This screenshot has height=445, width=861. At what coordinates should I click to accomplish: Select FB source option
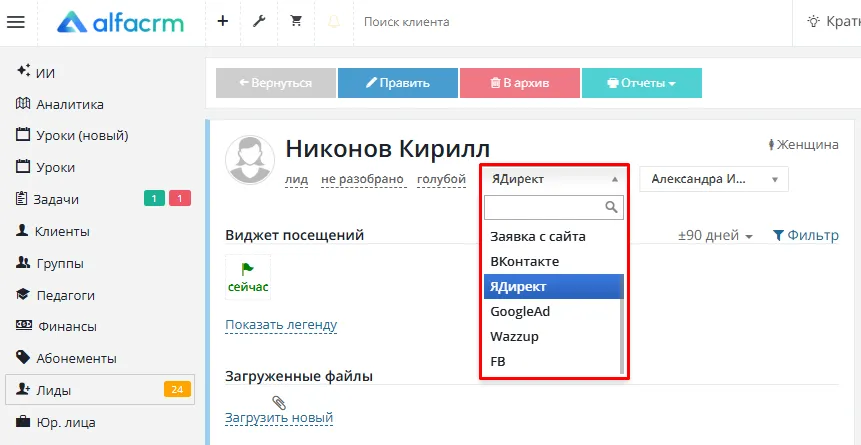[552, 361]
